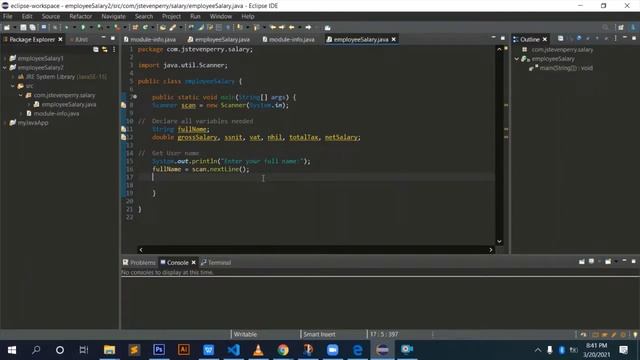Image resolution: width=640 pixels, height=360 pixels.
Task: Collapse the com.jstevenperry.salary package
Action: pos(21,95)
